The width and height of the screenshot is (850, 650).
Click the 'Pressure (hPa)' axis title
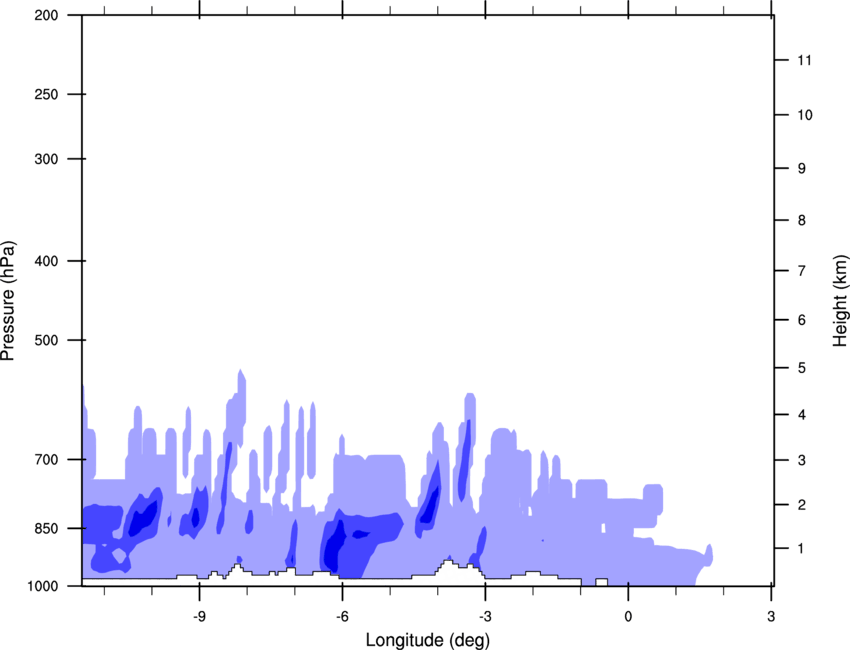[x=8, y=301]
